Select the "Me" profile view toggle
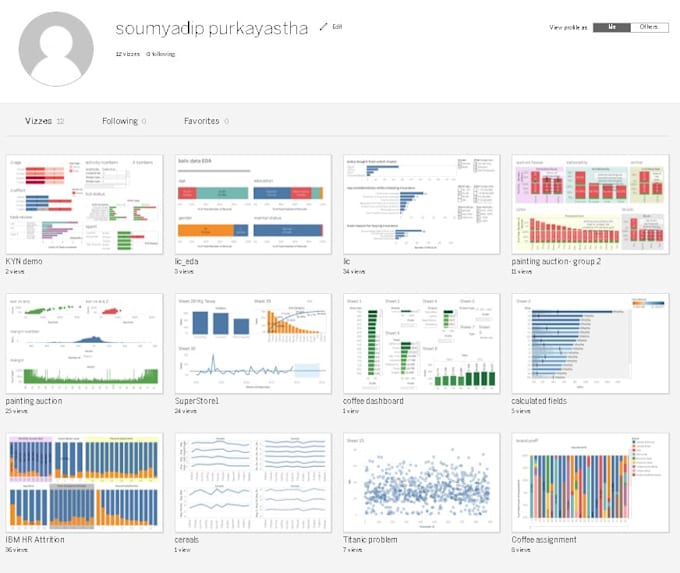This screenshot has height=573, width=680. [611, 27]
